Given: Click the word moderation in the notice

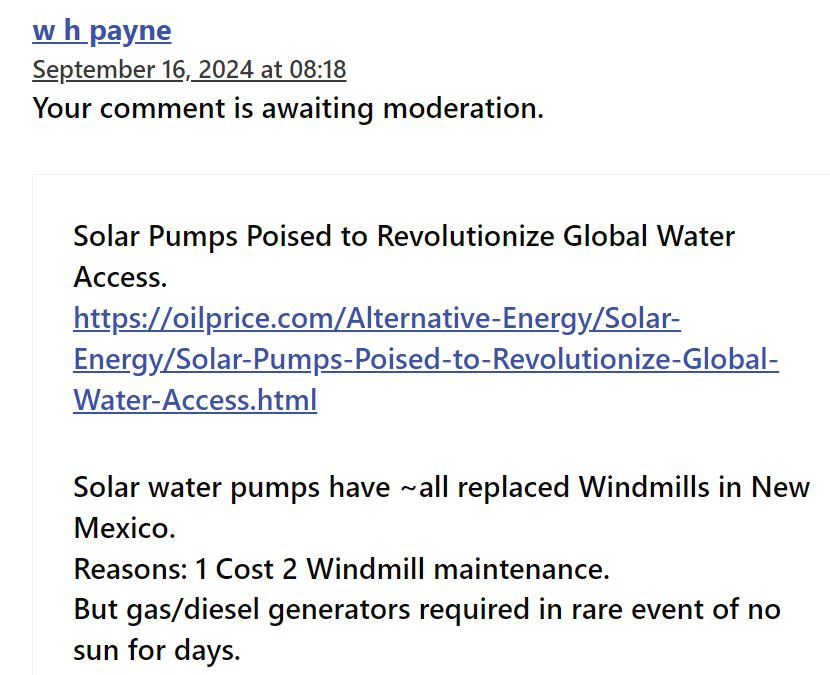Looking at the screenshot, I should point(463,109).
